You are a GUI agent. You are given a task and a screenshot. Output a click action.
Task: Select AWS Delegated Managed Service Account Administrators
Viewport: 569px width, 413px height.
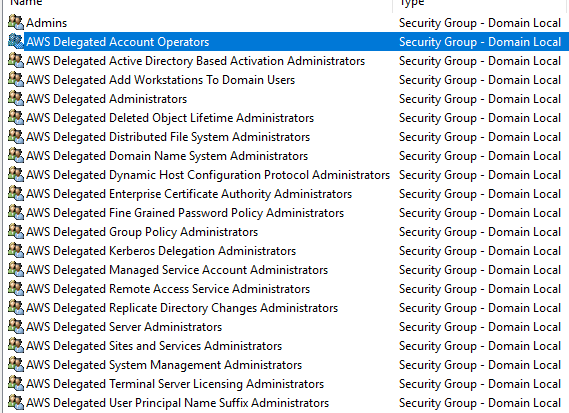pyautogui.click(x=177, y=270)
